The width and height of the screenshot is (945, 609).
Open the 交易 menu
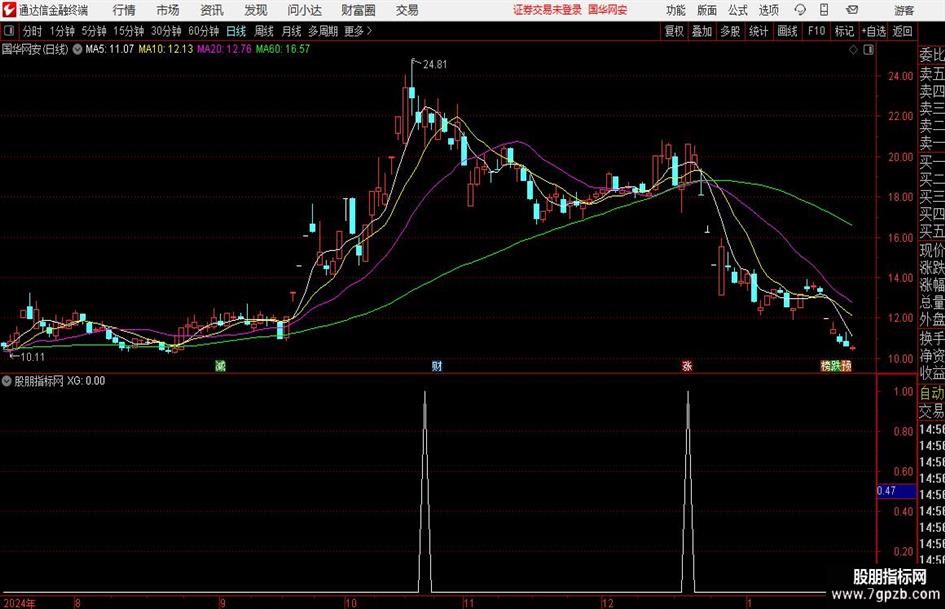[x=407, y=10]
